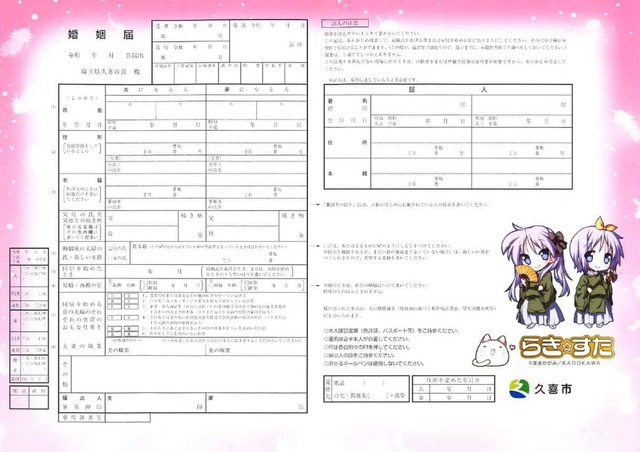Check the wife's 初婚 box
640x452 pixels.
(x=210, y=285)
